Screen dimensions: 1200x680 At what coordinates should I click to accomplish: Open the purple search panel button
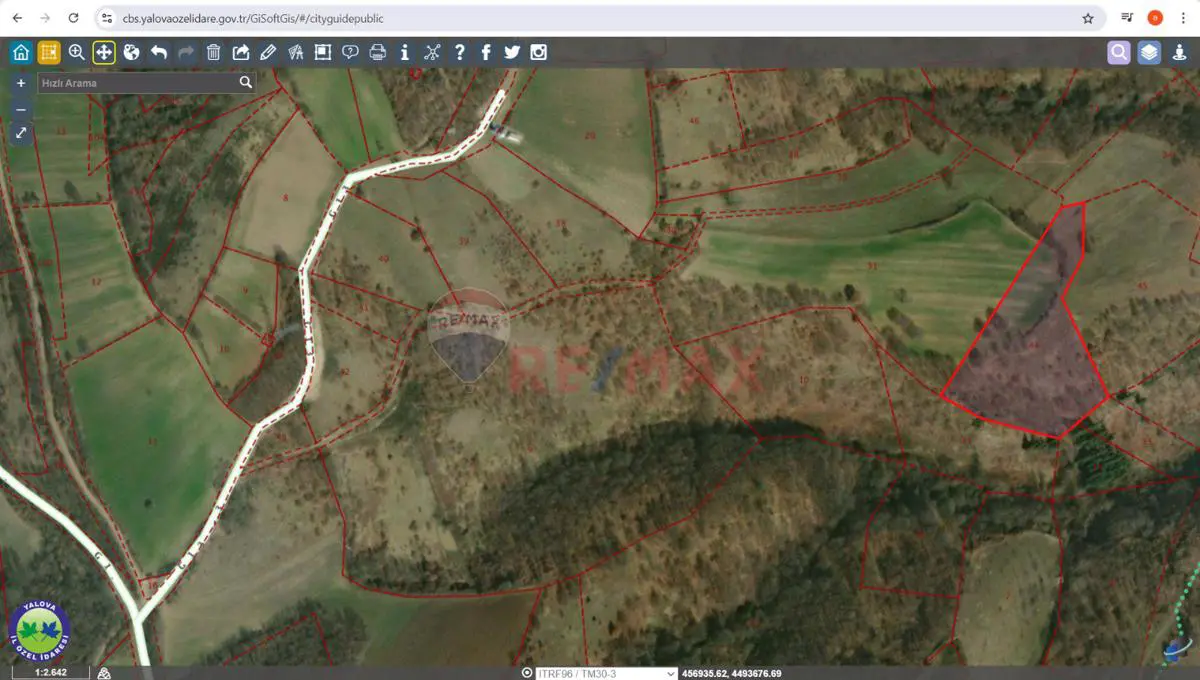point(1119,52)
